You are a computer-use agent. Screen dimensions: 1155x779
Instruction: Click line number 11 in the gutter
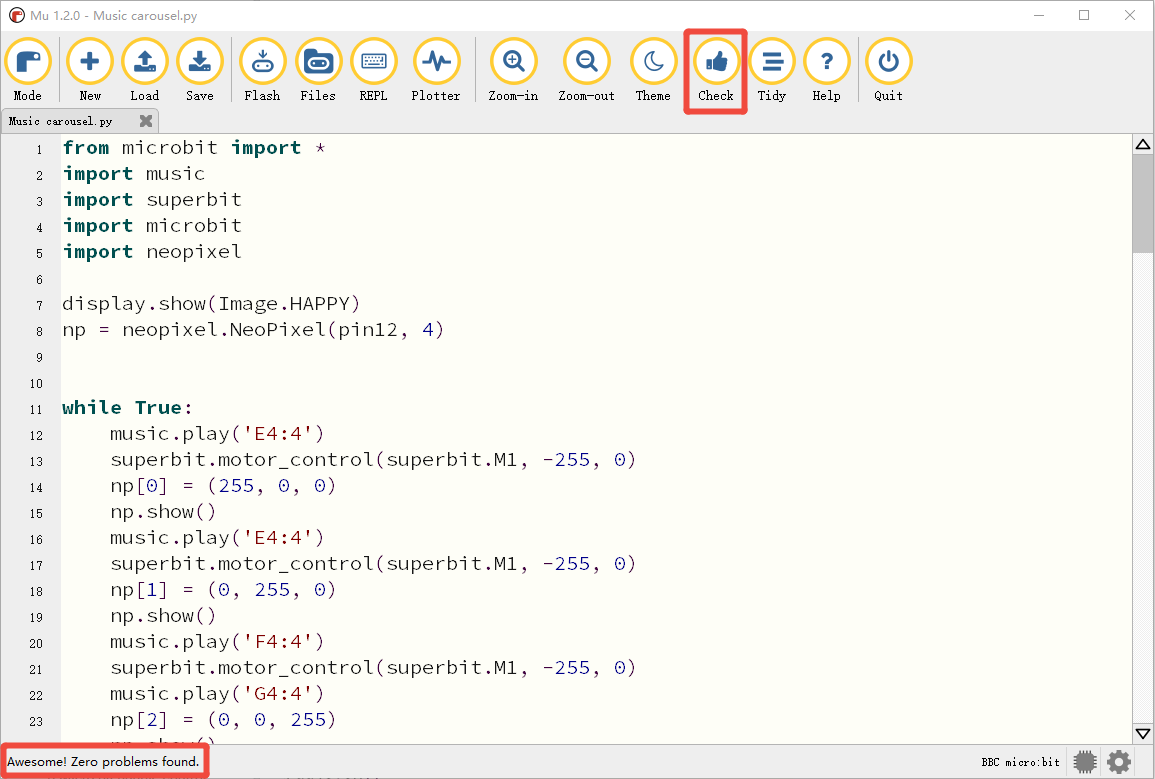(x=36, y=409)
